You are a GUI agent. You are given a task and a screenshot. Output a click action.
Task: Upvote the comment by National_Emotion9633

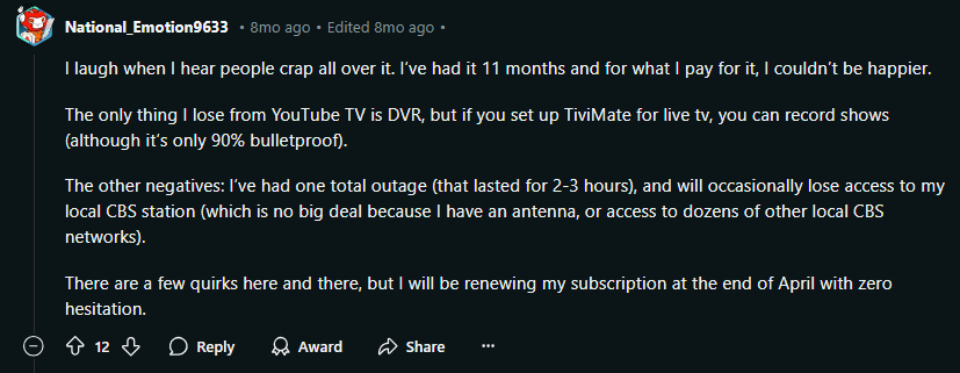pyautogui.click(x=75, y=347)
